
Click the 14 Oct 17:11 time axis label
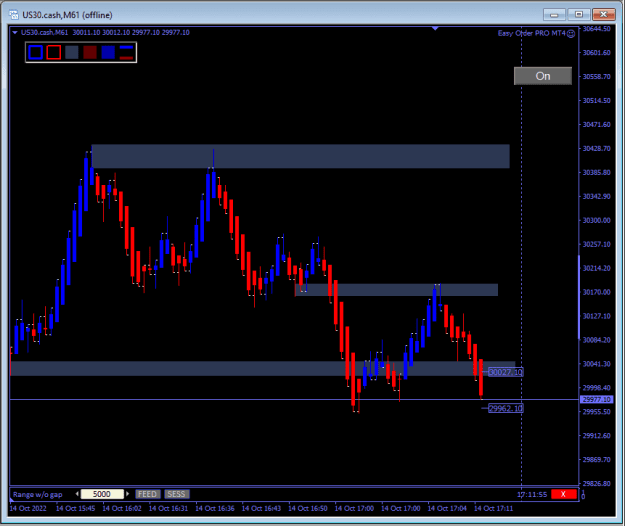[493, 508]
